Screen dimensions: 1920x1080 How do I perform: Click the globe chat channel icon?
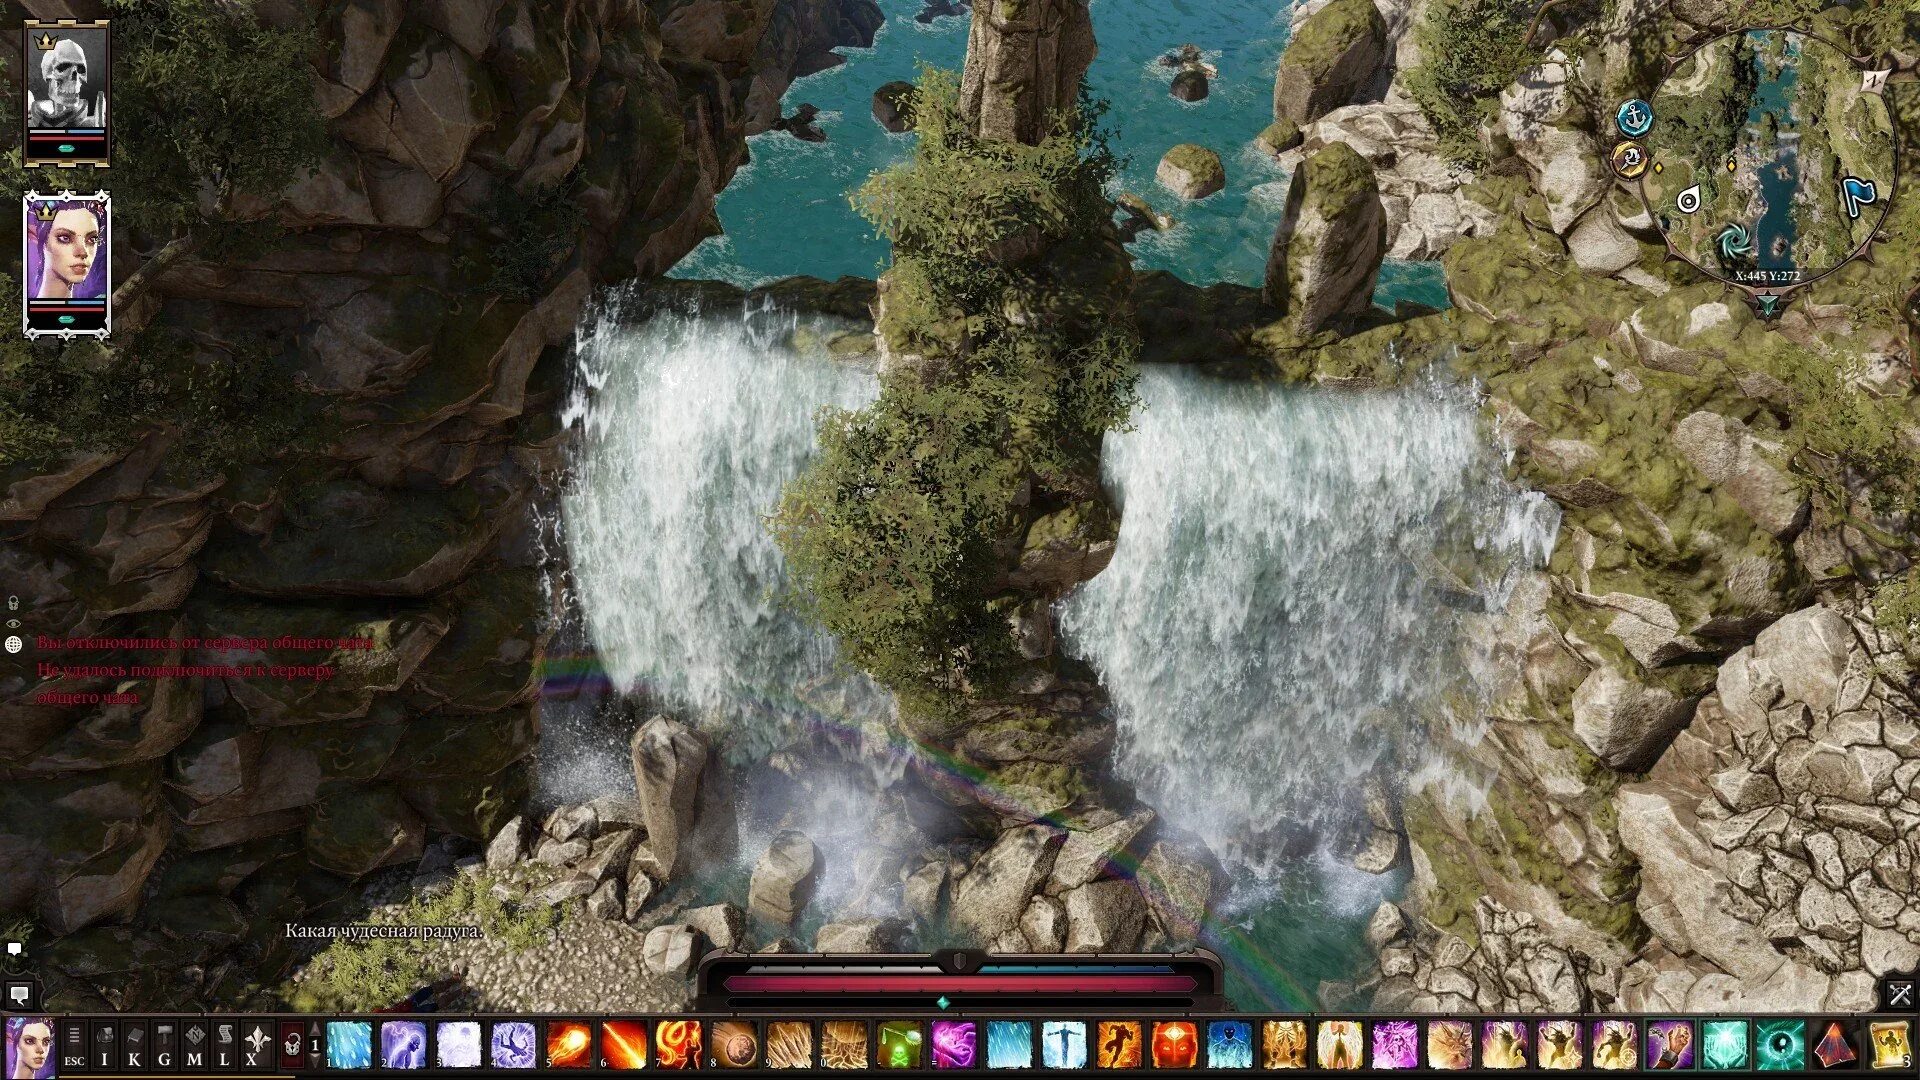pyautogui.click(x=14, y=644)
